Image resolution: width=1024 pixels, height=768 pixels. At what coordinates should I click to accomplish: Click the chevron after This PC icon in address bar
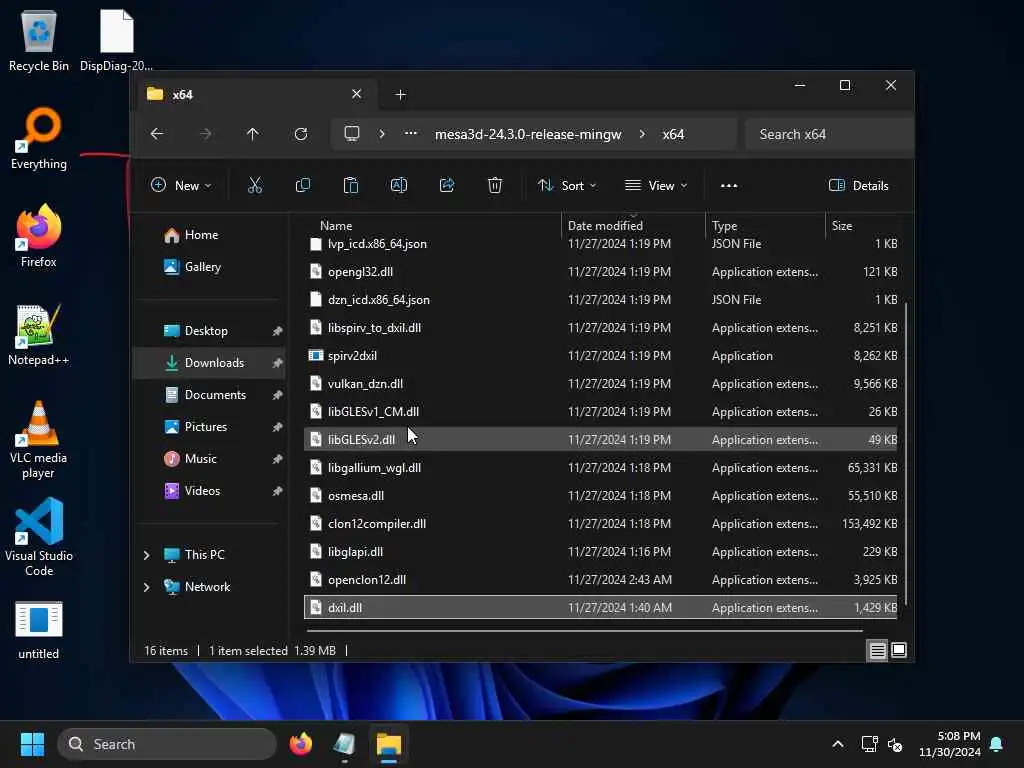pyautogui.click(x=382, y=134)
